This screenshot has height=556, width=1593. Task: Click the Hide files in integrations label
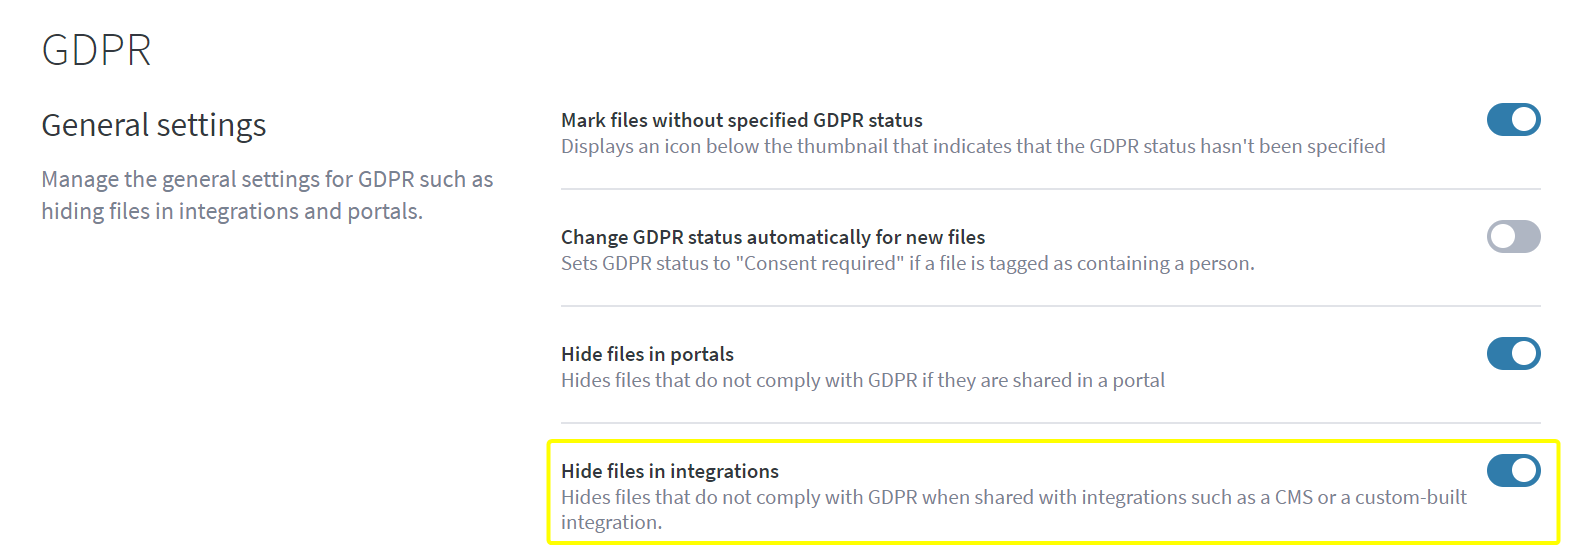[x=669, y=471]
